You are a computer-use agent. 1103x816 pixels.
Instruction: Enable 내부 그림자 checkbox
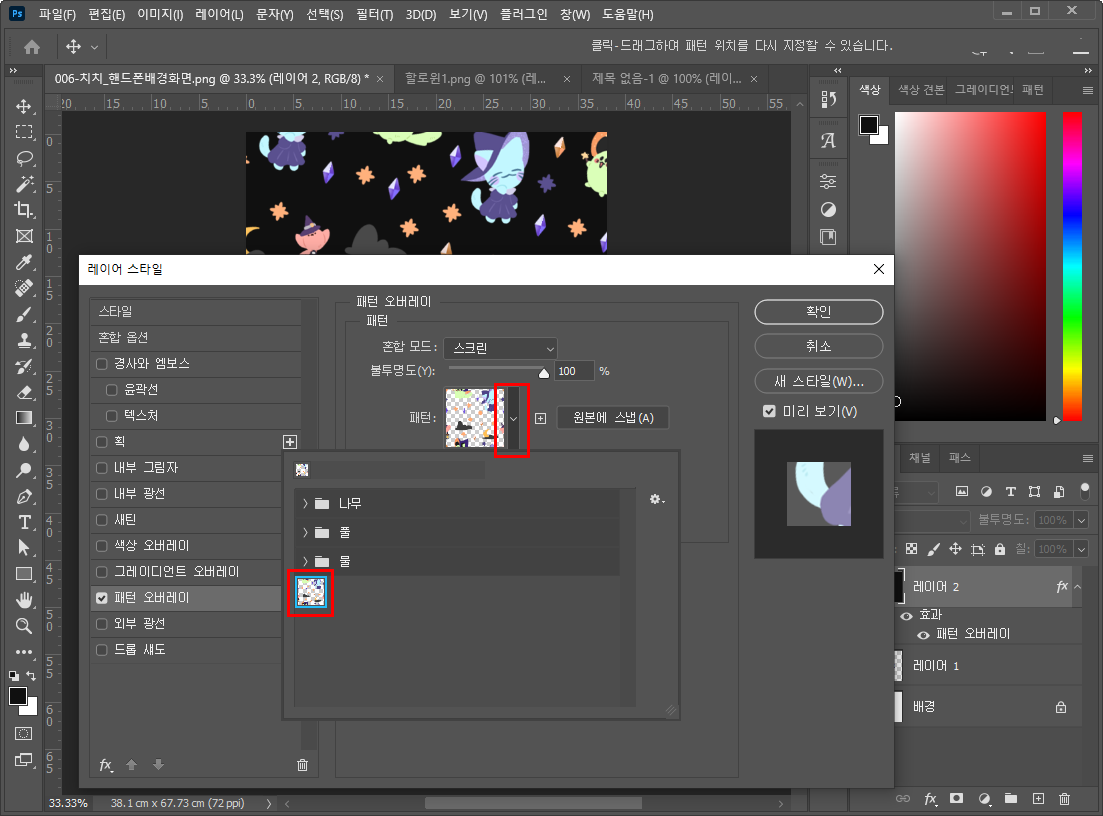click(102, 468)
